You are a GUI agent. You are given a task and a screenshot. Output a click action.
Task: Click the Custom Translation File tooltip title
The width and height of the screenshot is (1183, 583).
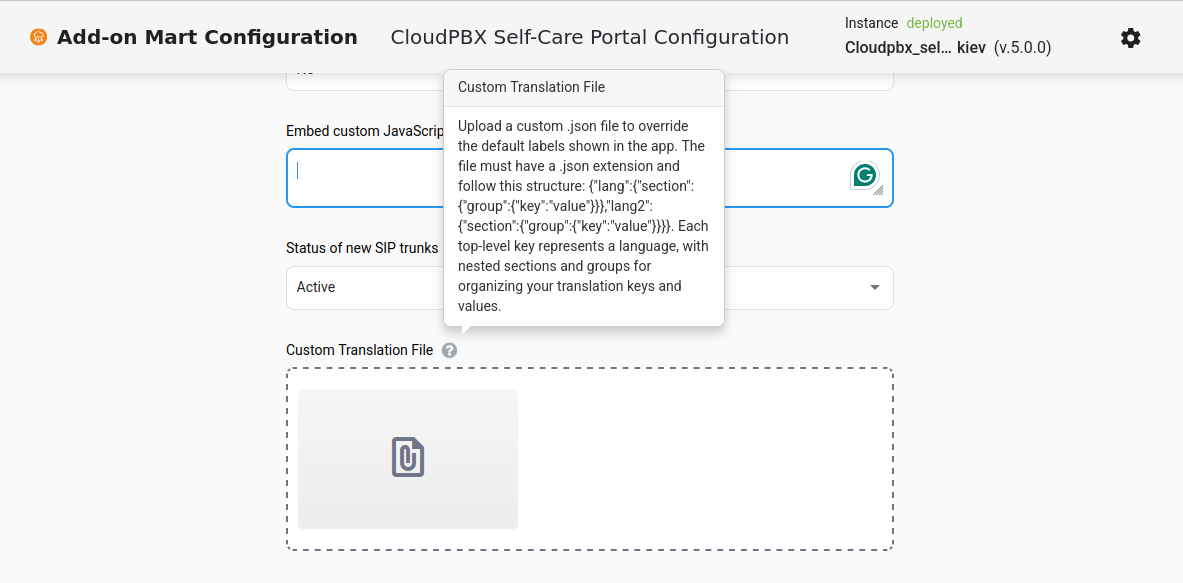pyautogui.click(x=531, y=87)
